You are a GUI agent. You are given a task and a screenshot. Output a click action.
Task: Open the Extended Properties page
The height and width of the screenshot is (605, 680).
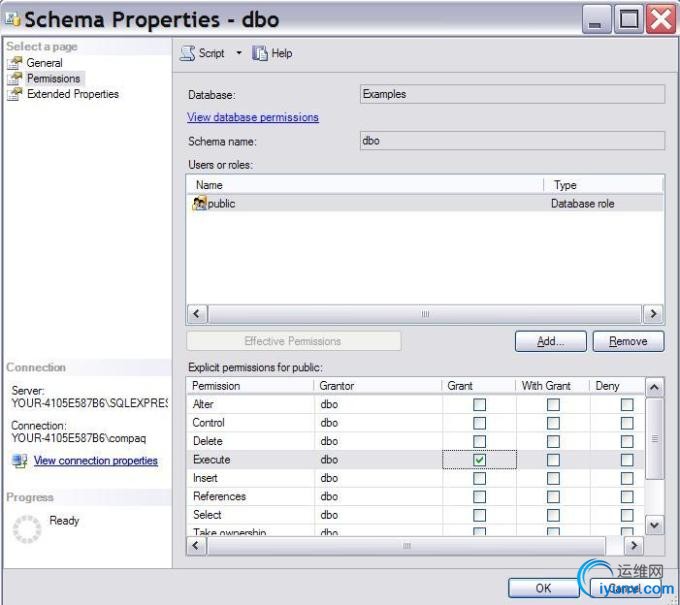(x=72, y=94)
